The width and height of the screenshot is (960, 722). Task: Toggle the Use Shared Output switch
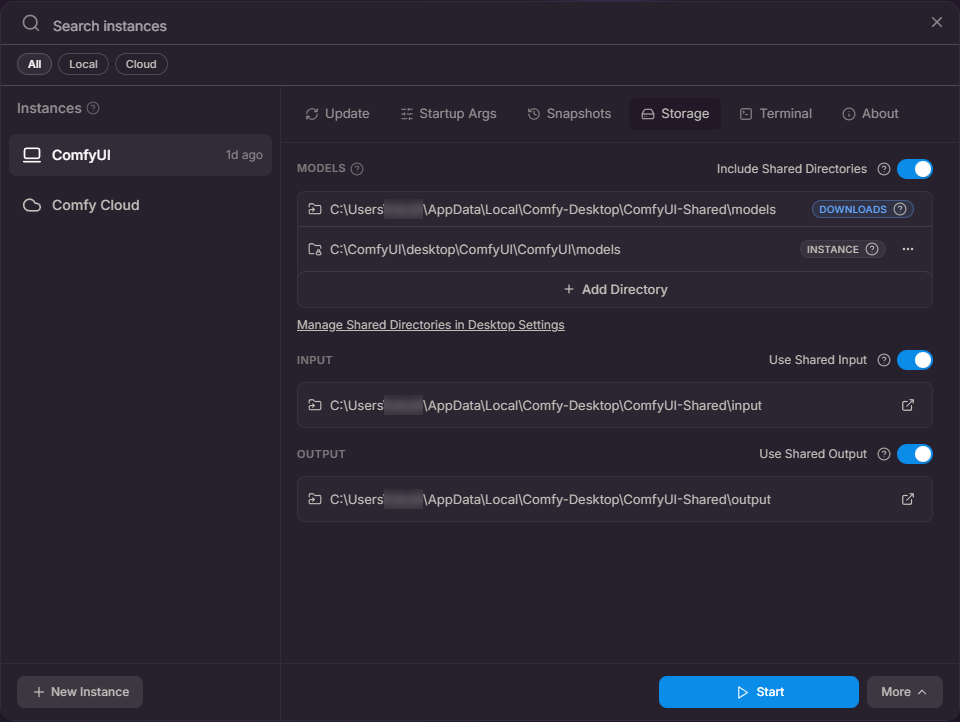pos(915,454)
